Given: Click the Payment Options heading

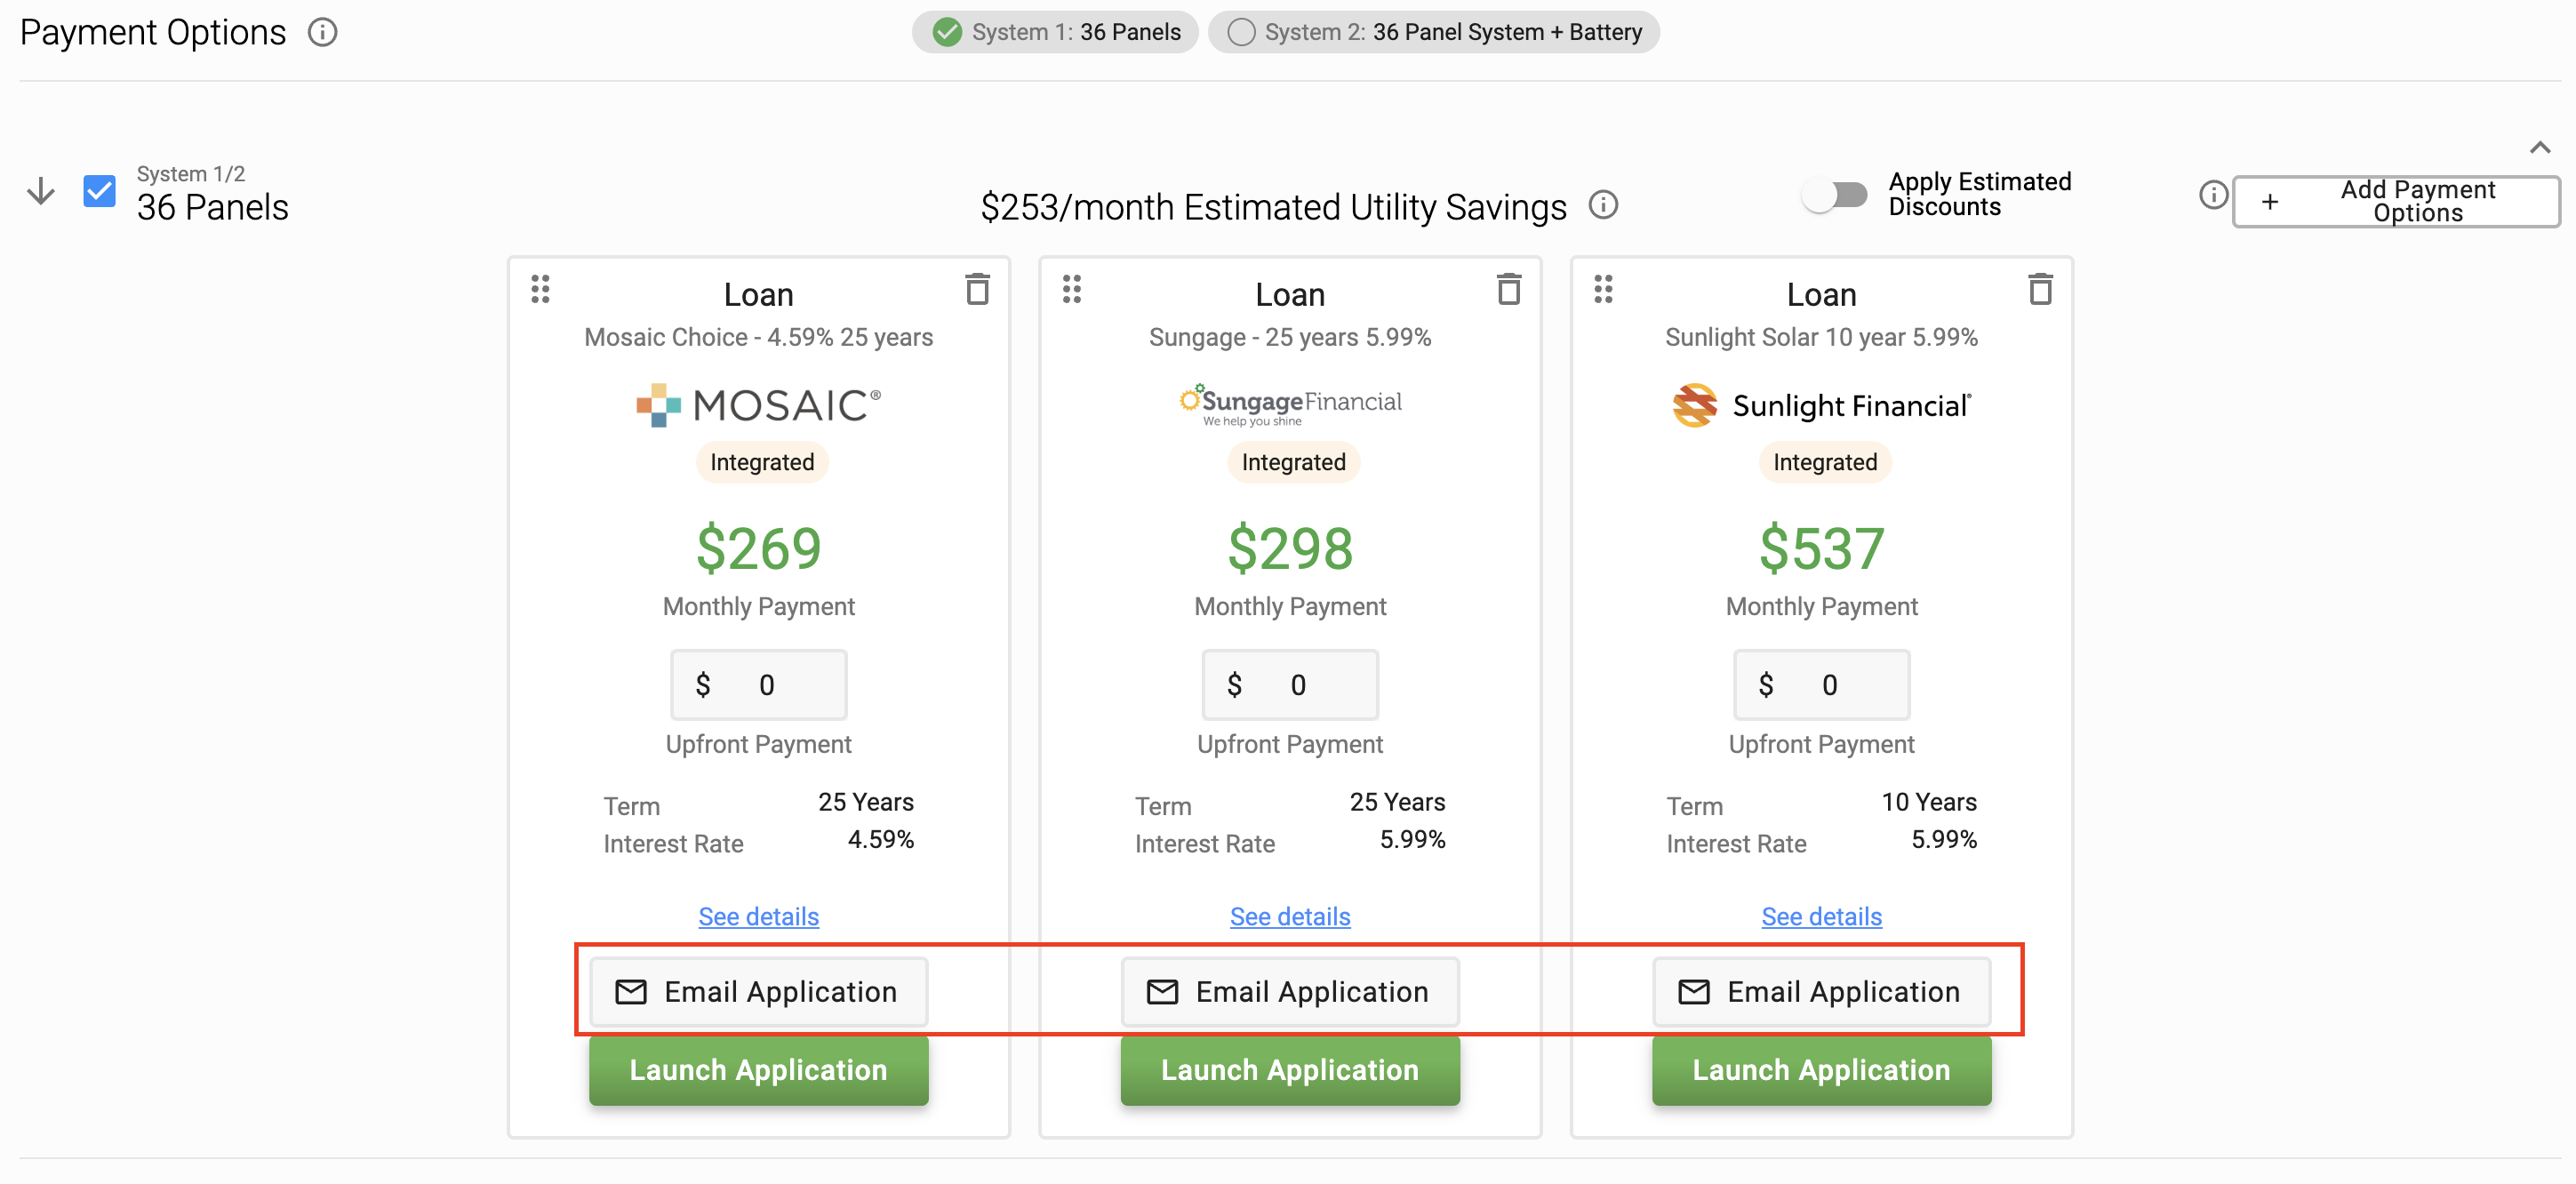Looking at the screenshot, I should [152, 33].
